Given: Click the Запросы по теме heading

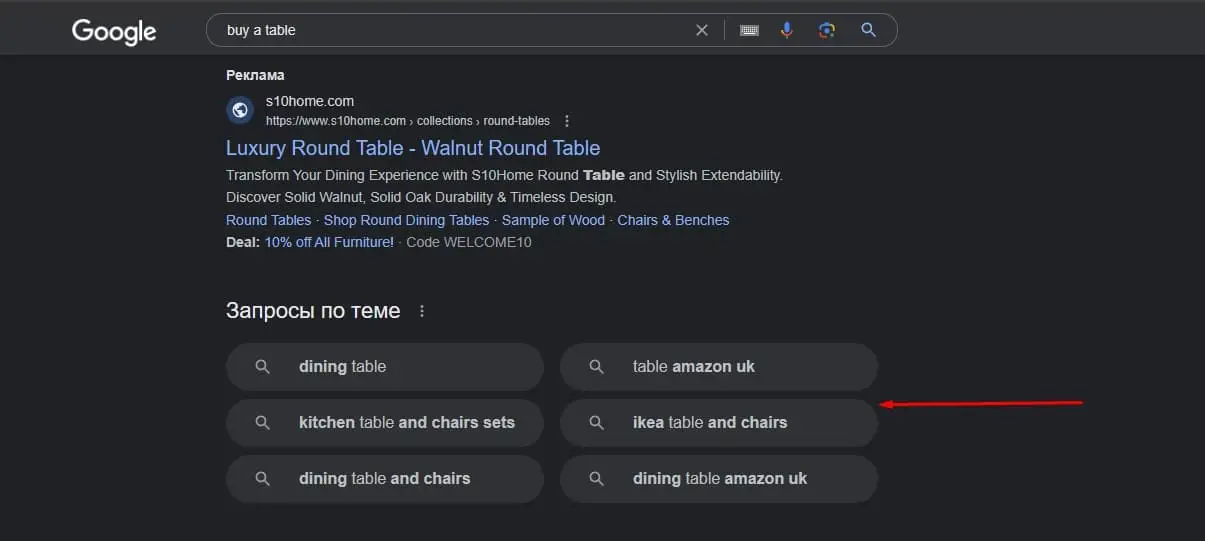Looking at the screenshot, I should point(313,311).
